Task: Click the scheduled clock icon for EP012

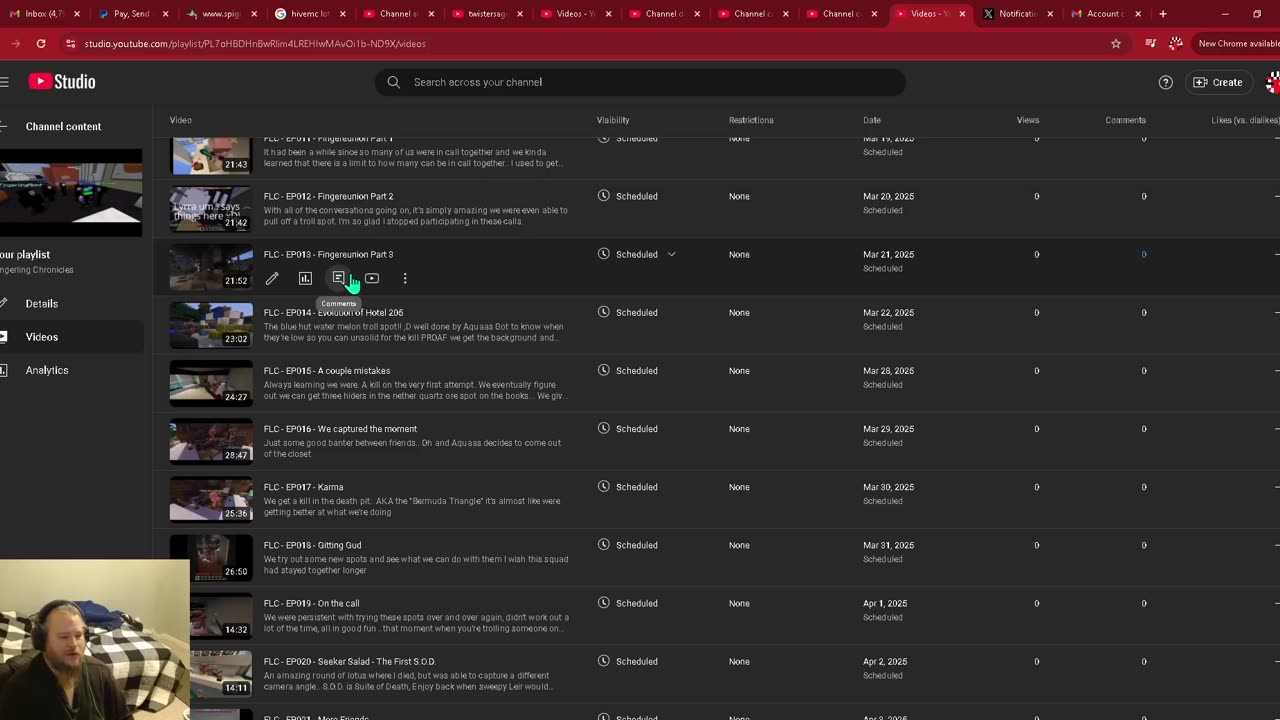Action: [604, 196]
